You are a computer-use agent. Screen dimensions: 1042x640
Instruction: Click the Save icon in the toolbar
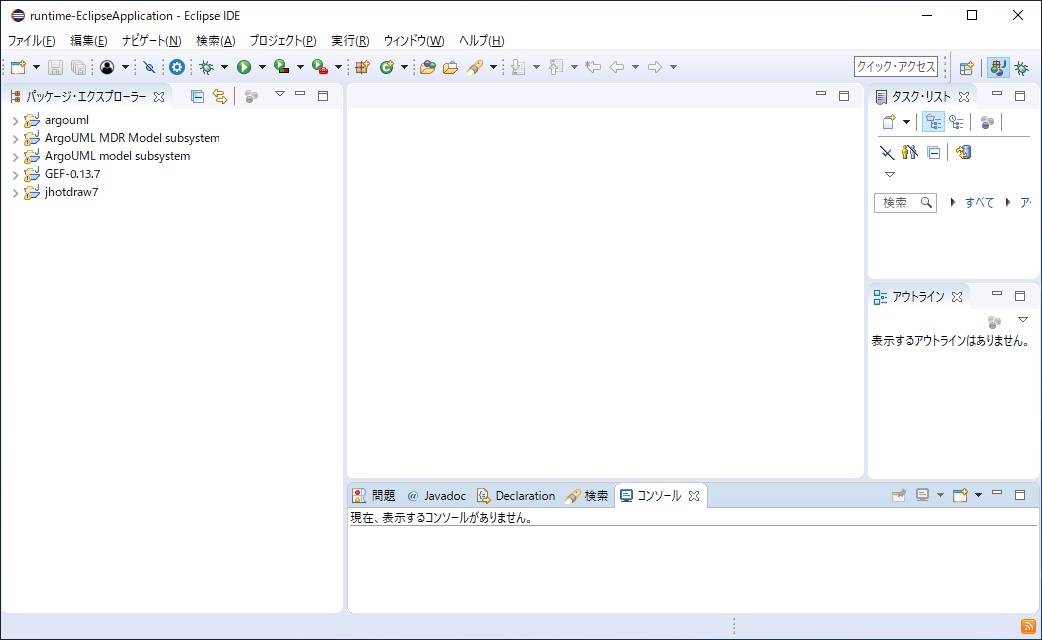pyautogui.click(x=55, y=67)
